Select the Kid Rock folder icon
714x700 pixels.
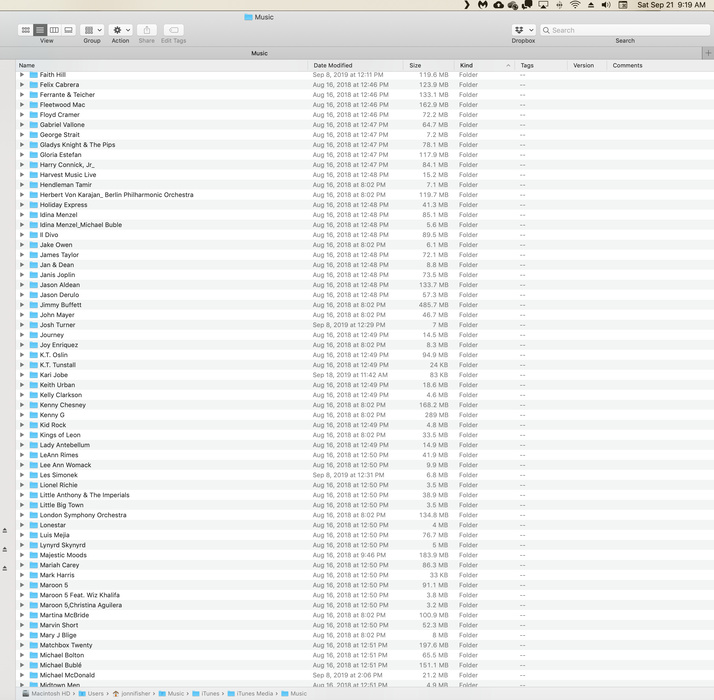click(x=33, y=425)
